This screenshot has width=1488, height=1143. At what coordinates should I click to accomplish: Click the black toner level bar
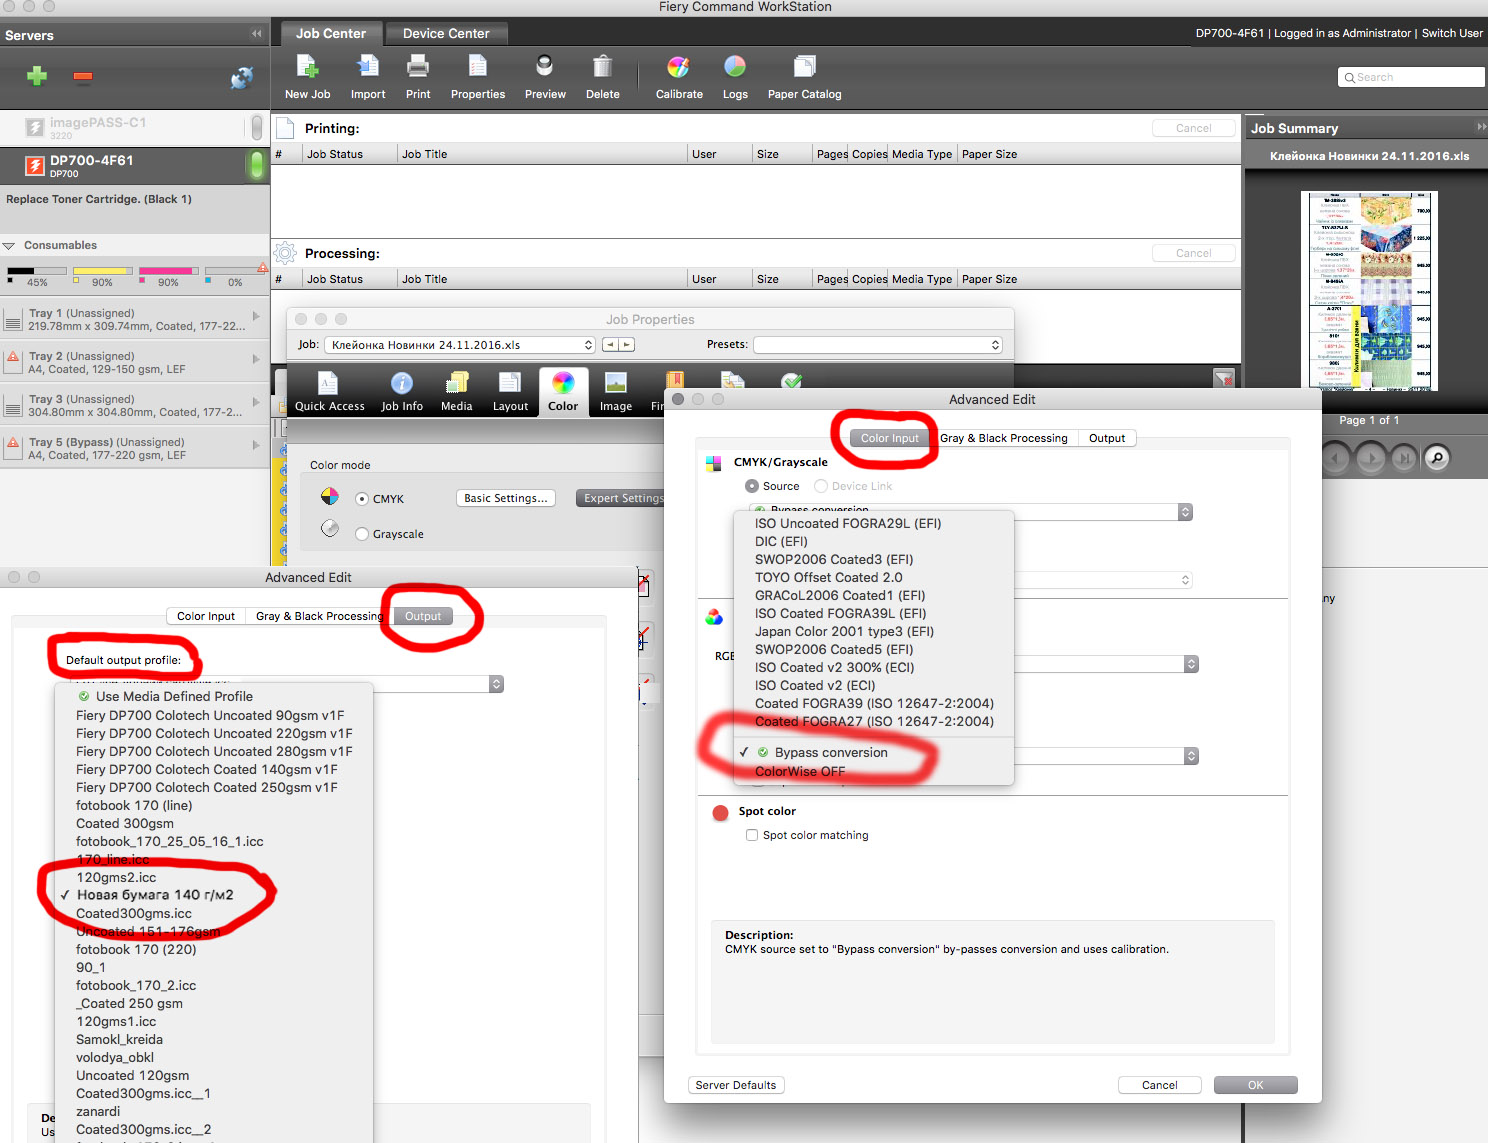[37, 270]
